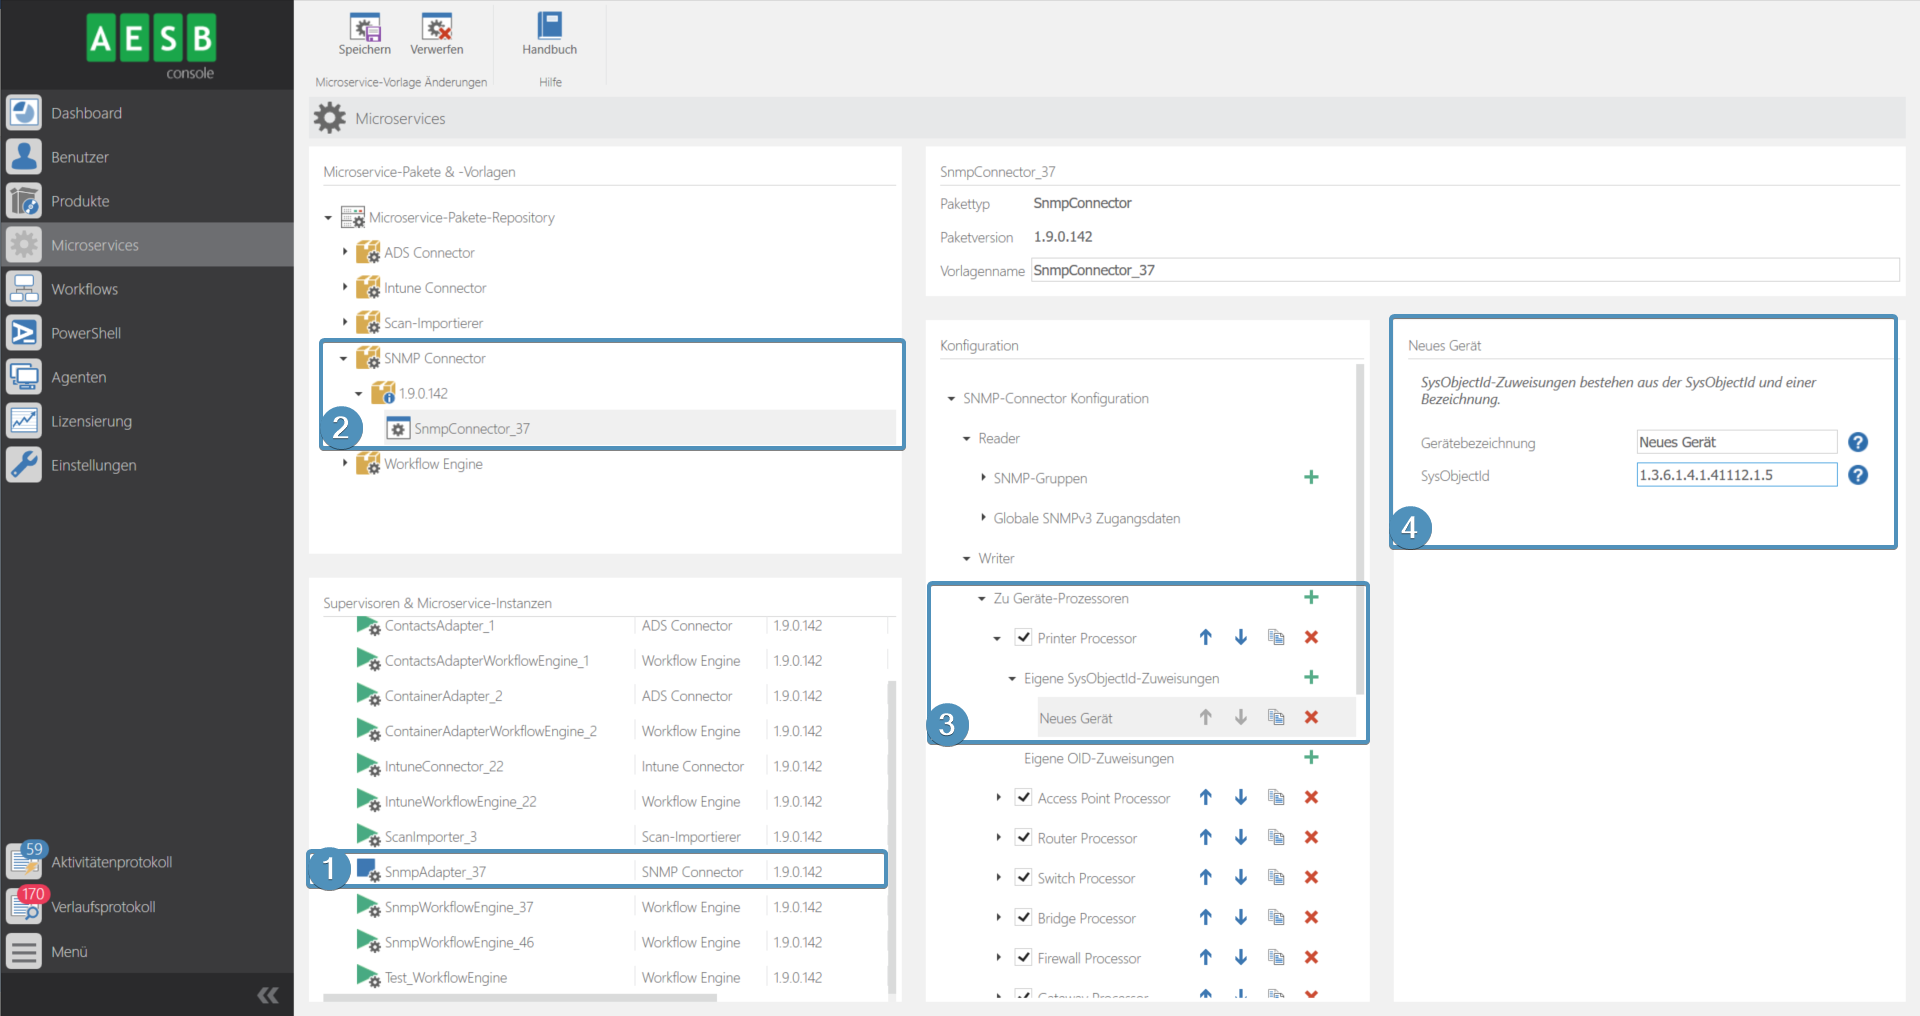Click the Verwerfen toolbar icon
1920x1016 pixels.
[x=436, y=28]
